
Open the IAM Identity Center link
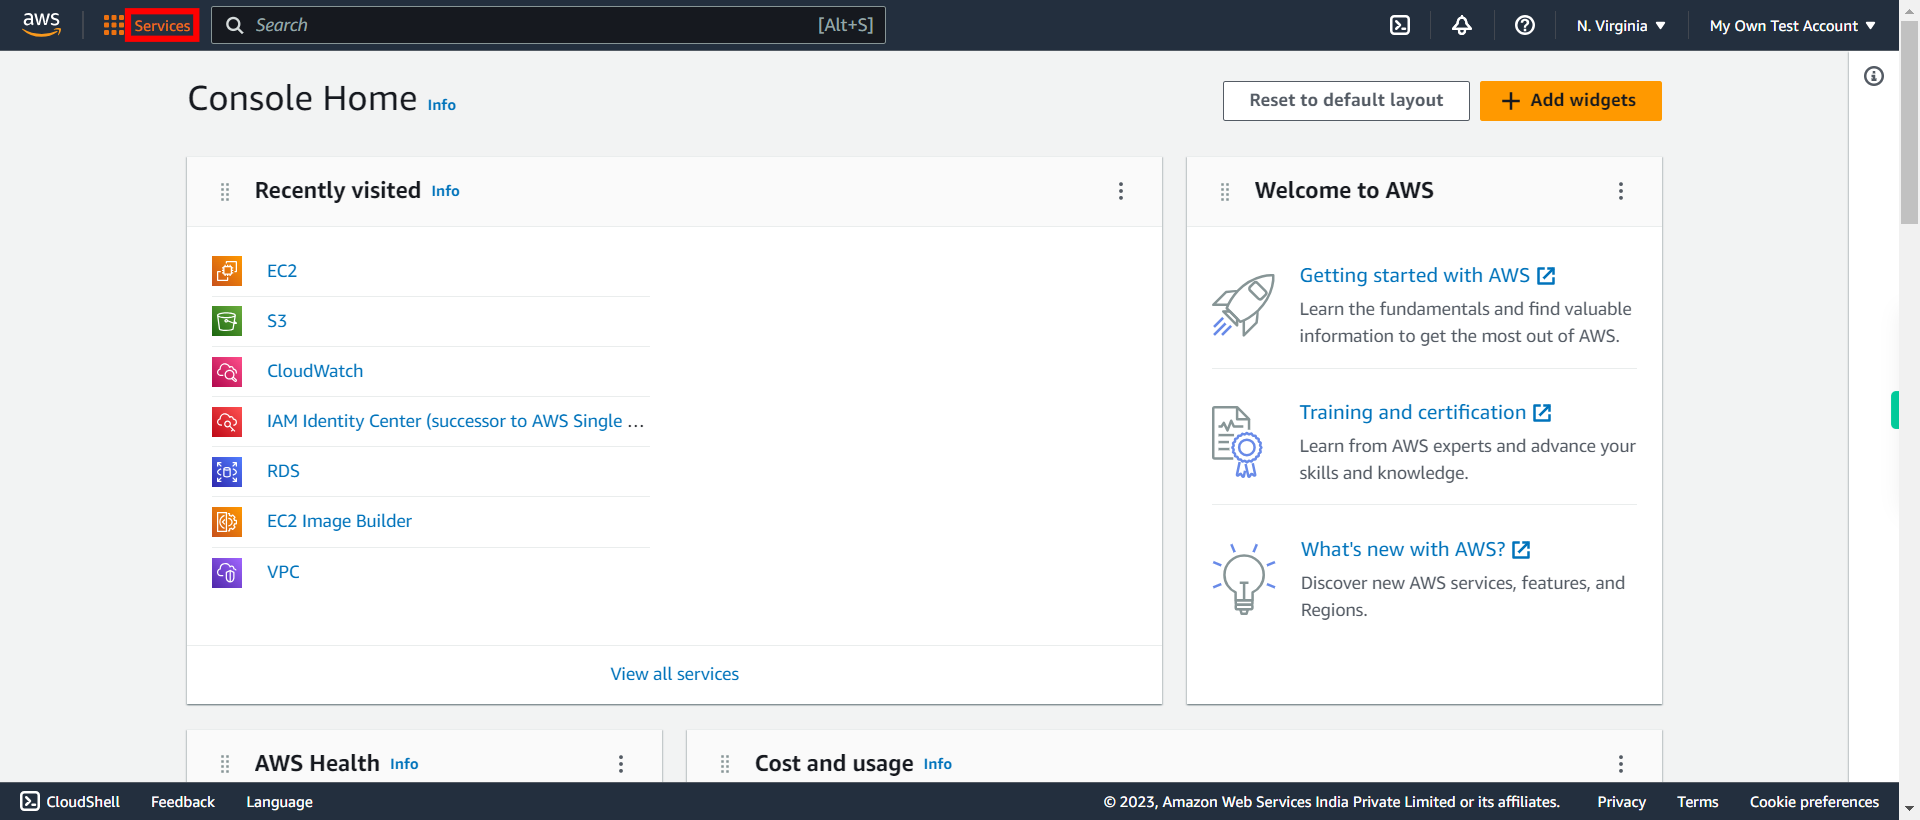pyautogui.click(x=455, y=421)
